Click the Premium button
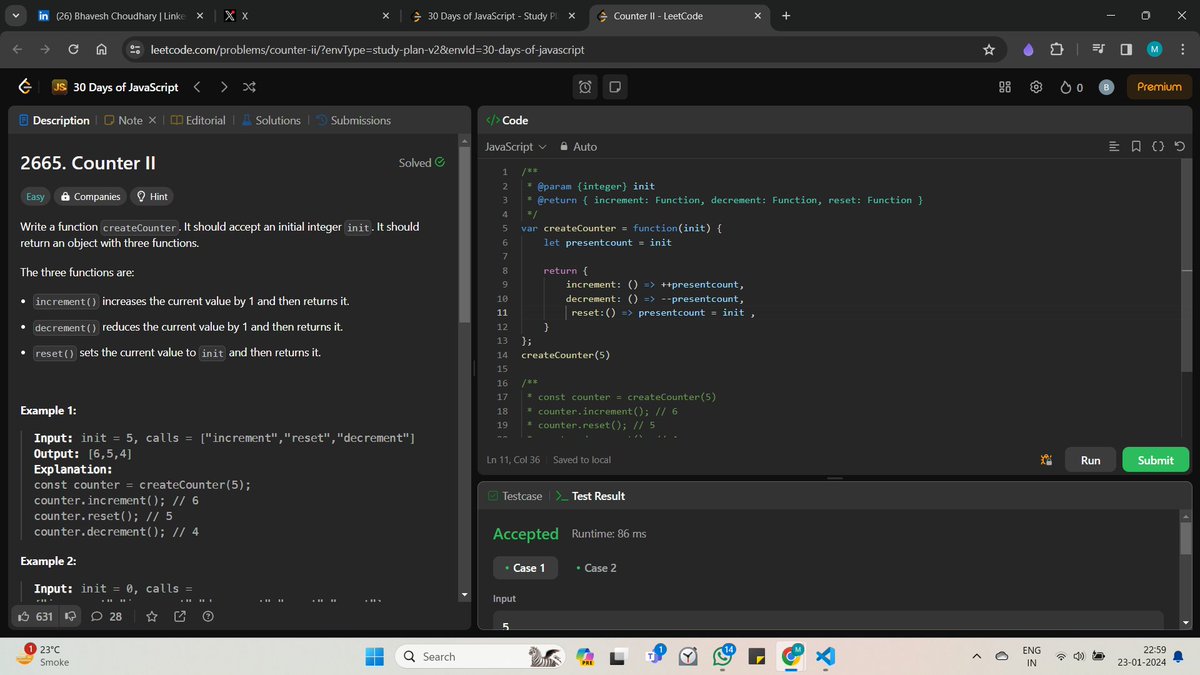Image resolution: width=1200 pixels, height=675 pixels. 1159,87
